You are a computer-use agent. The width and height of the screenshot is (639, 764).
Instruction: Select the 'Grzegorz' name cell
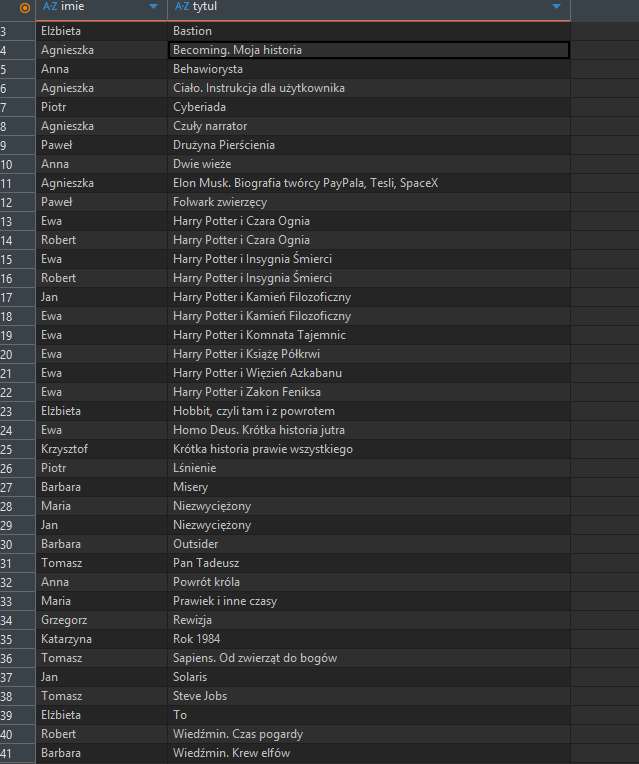[63, 620]
